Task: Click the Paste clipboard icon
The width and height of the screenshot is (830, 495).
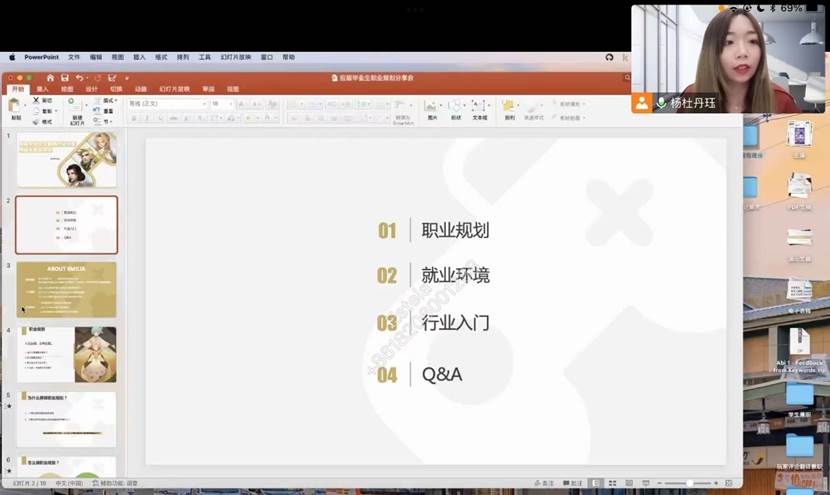Action: [16, 106]
